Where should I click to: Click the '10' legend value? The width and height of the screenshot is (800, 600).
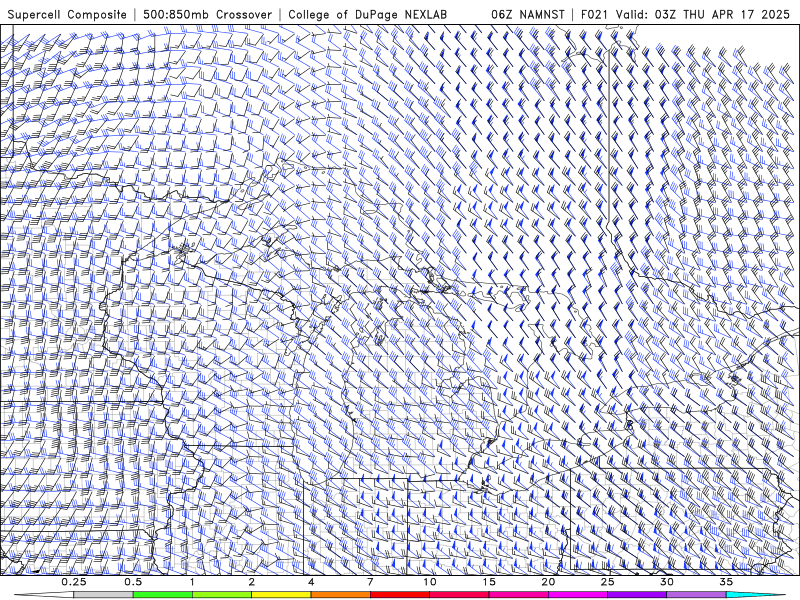pyautogui.click(x=430, y=582)
